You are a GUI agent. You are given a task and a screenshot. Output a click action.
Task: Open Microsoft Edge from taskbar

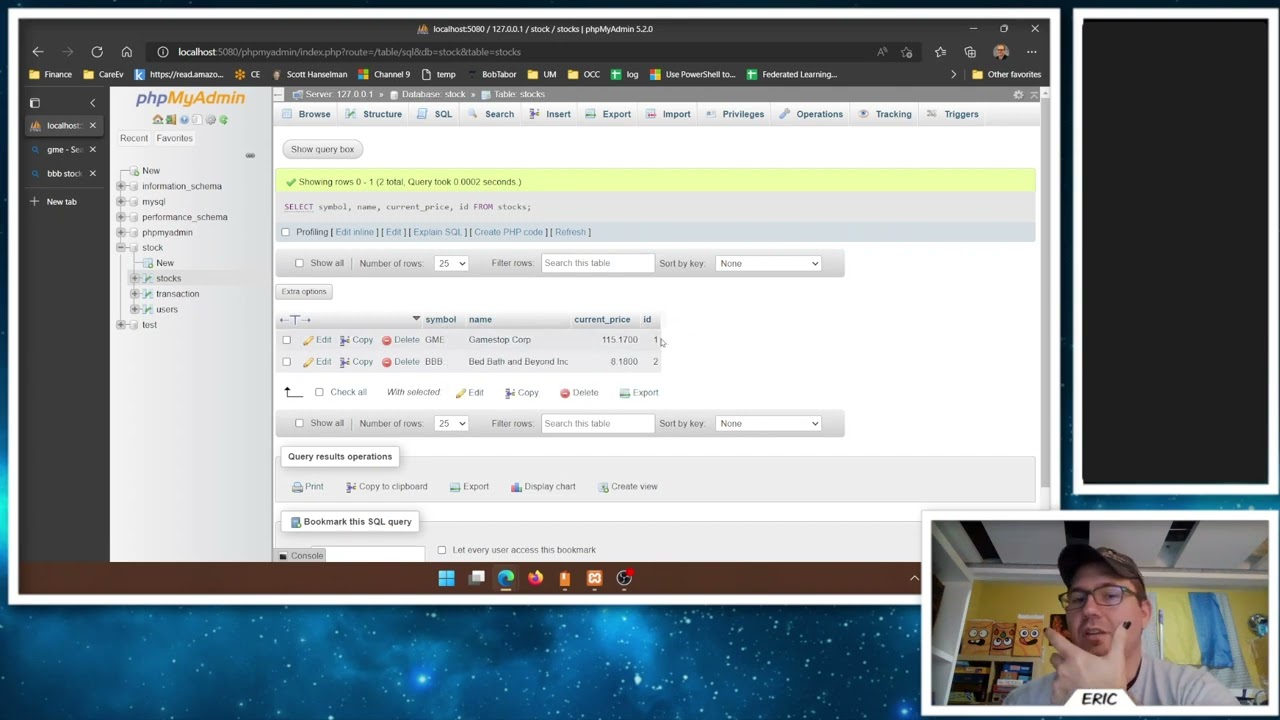pos(506,578)
